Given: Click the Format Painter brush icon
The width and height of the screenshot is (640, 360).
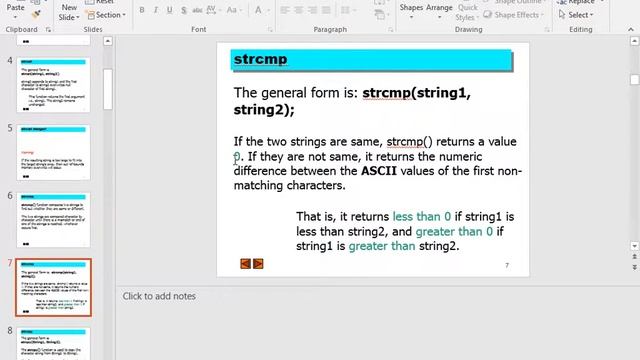Looking at the screenshot, I should pos(36,15).
